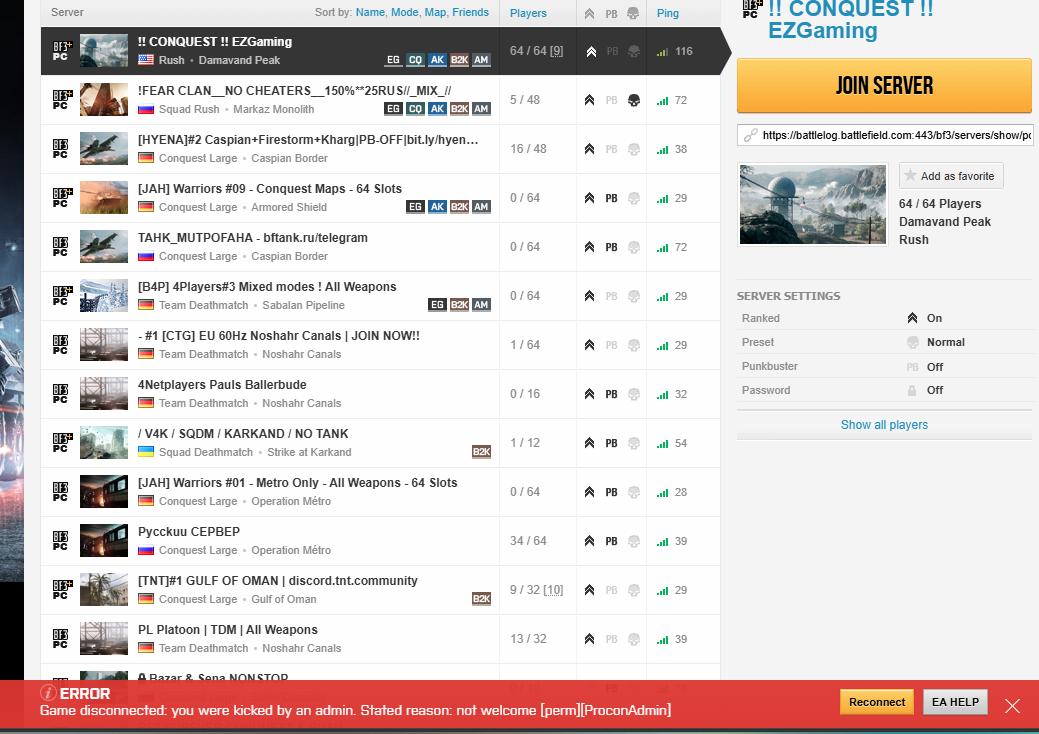Sort servers by Ping column
The width and height of the screenshot is (1039, 734).
coord(668,13)
